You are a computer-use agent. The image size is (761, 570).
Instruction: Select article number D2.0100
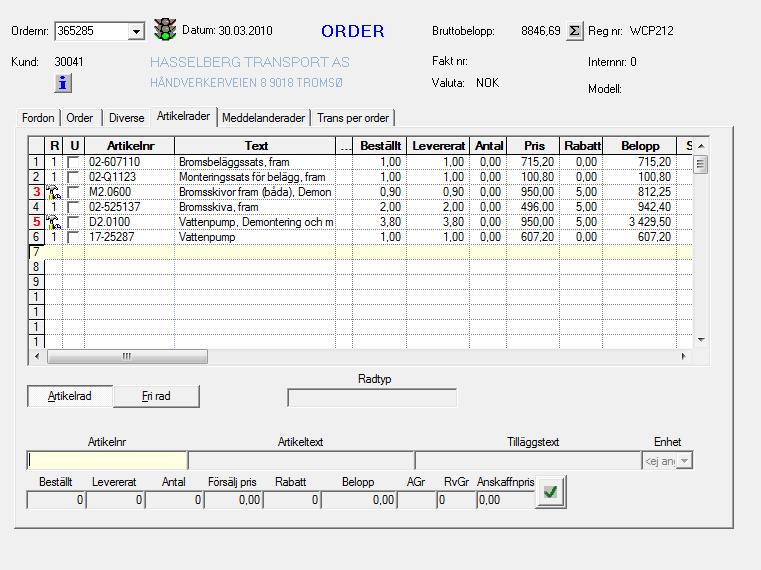(130, 222)
